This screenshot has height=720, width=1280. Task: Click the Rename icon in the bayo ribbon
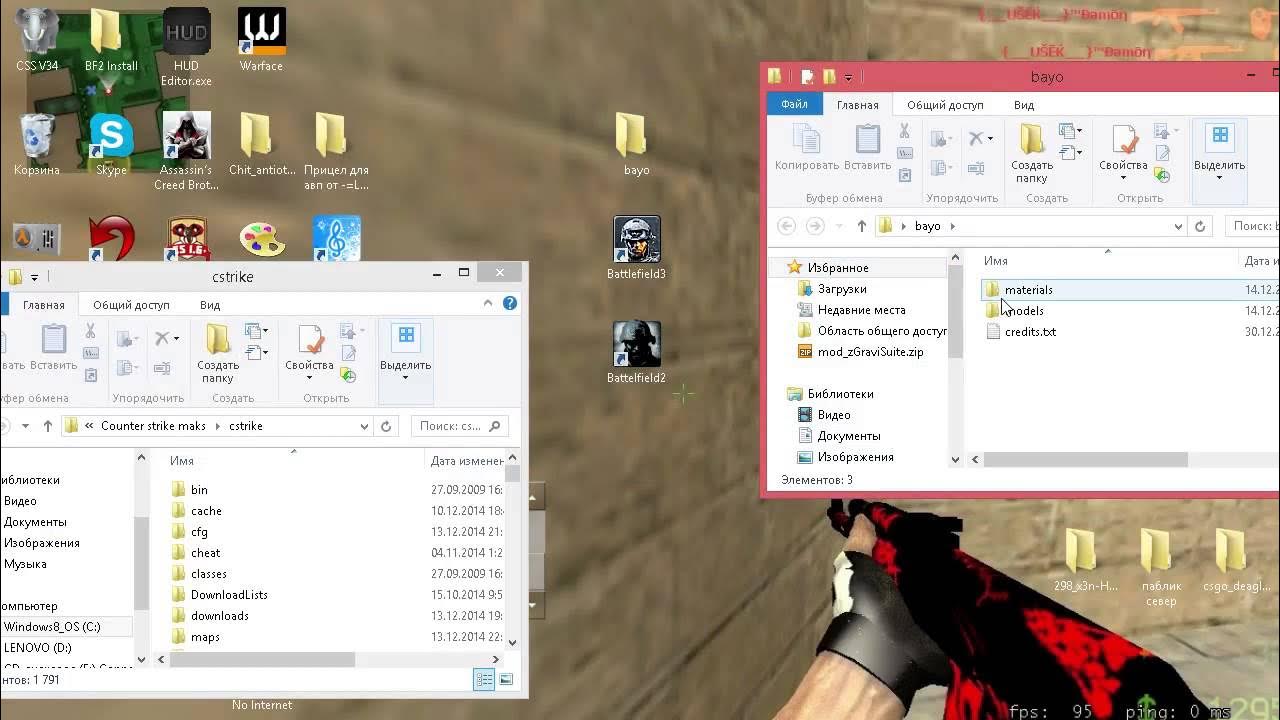pyautogui.click(x=978, y=168)
